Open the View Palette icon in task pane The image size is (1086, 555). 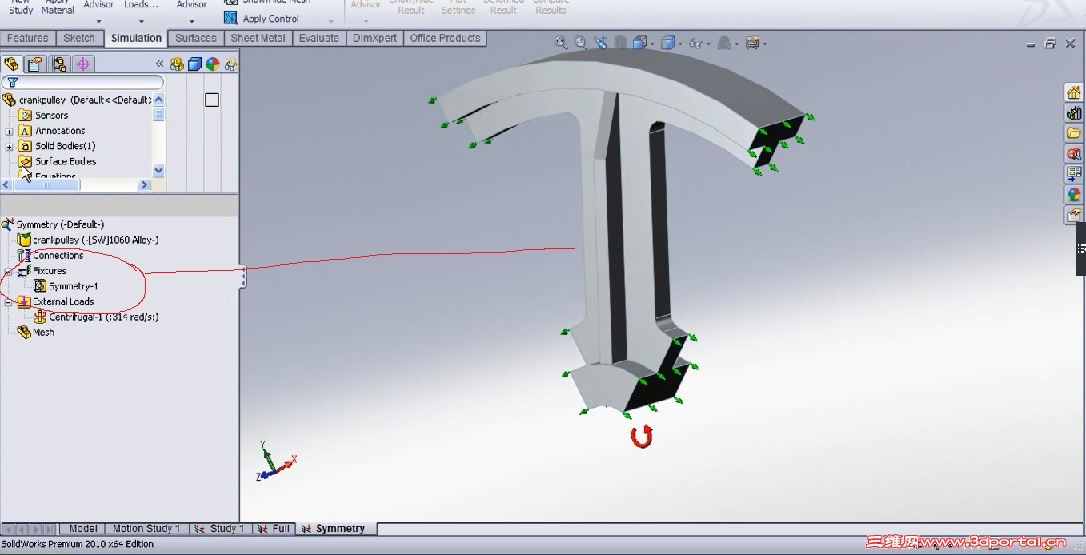coord(1074,174)
